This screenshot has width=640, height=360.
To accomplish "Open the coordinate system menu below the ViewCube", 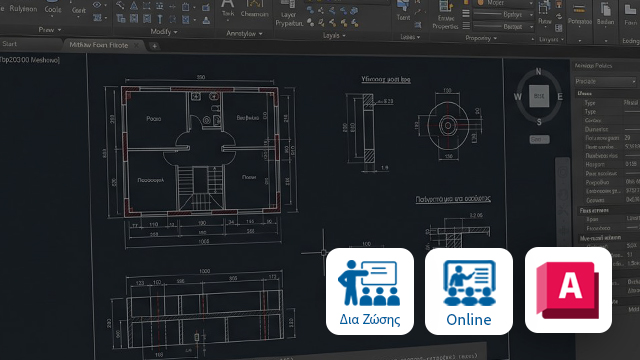I will point(539,139).
